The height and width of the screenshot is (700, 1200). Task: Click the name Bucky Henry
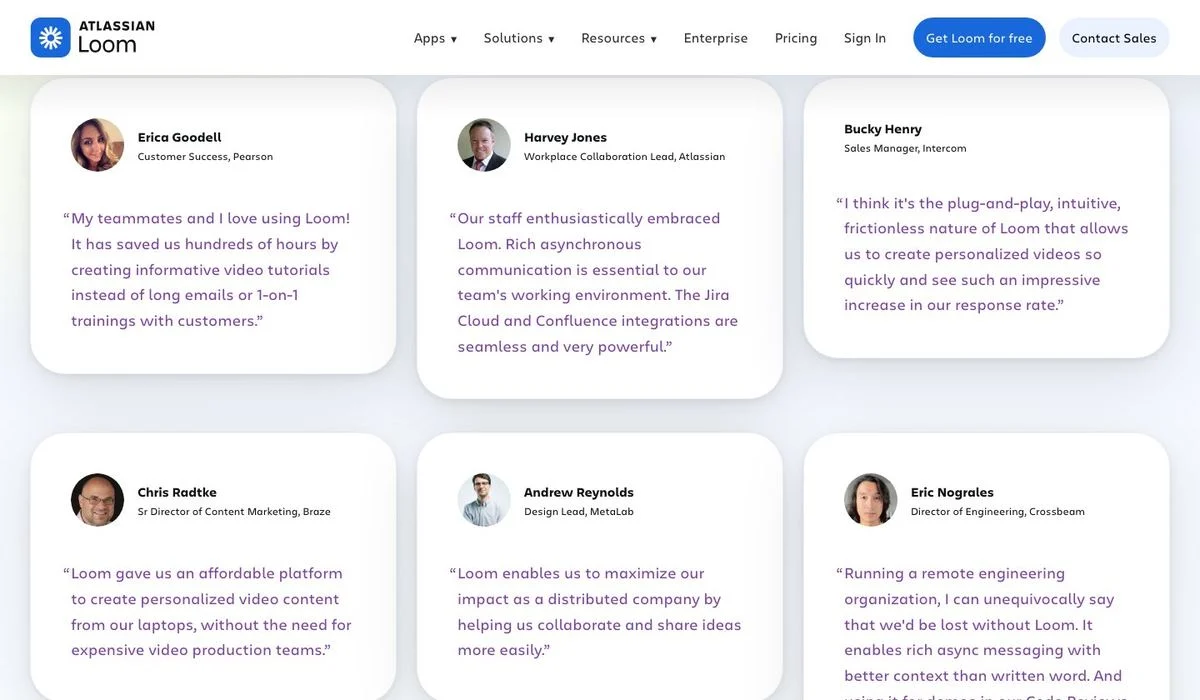(883, 129)
